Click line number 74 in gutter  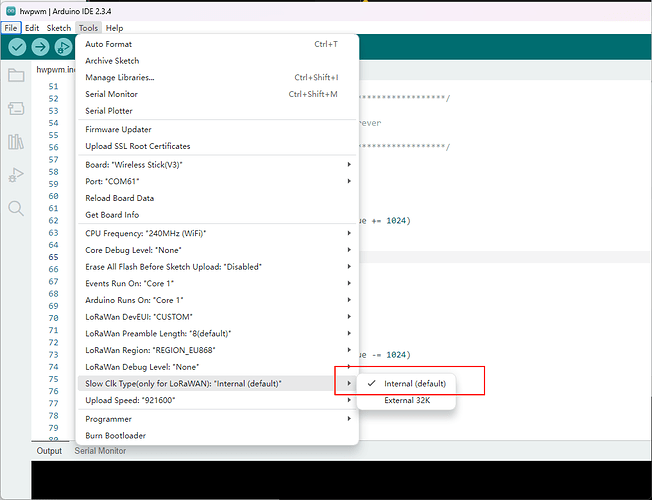coord(53,366)
